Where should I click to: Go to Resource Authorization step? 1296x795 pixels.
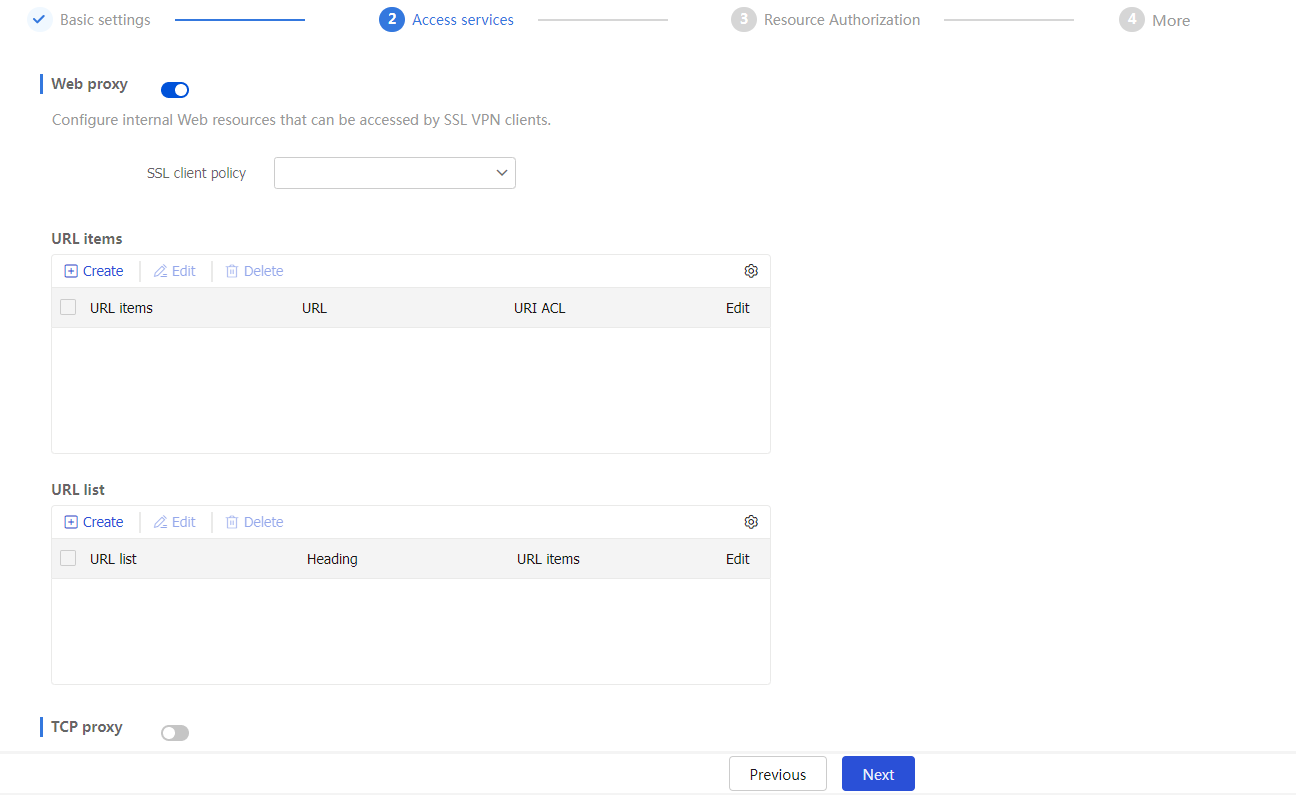point(842,20)
